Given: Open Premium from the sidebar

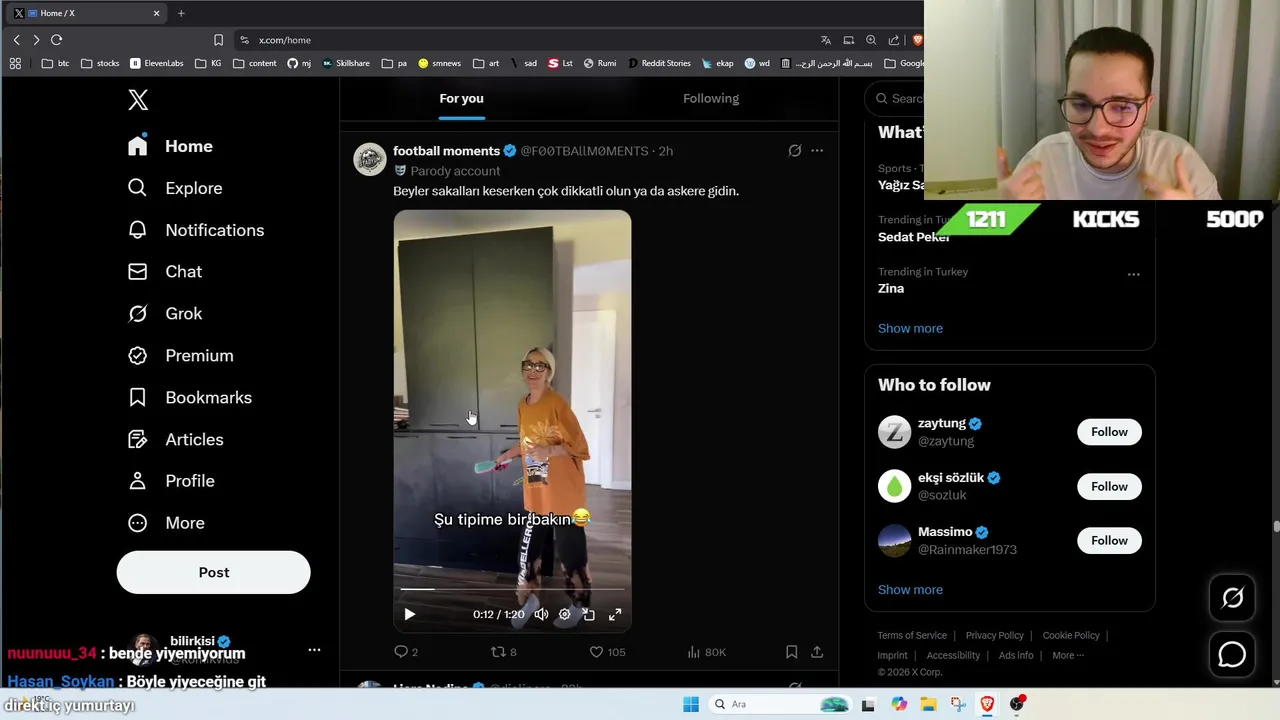Looking at the screenshot, I should 181,356.
